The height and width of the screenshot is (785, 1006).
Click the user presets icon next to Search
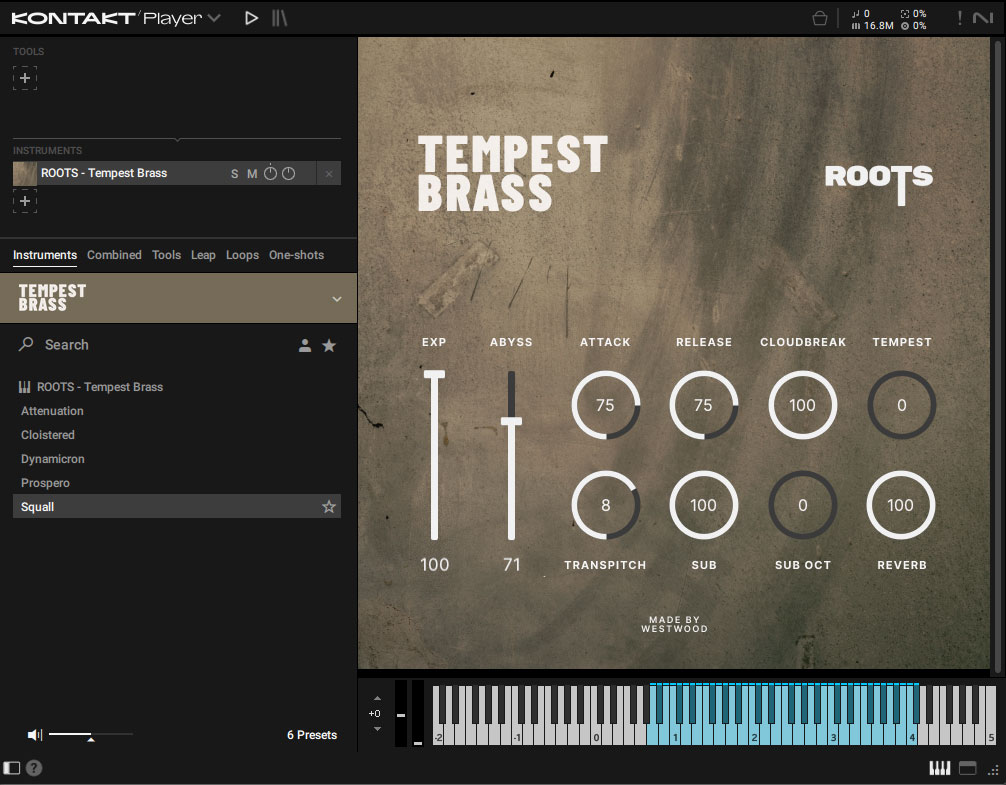[x=305, y=344]
